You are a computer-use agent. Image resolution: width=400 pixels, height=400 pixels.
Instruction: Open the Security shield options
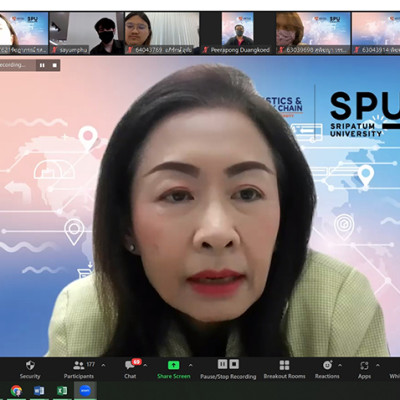coord(30,370)
